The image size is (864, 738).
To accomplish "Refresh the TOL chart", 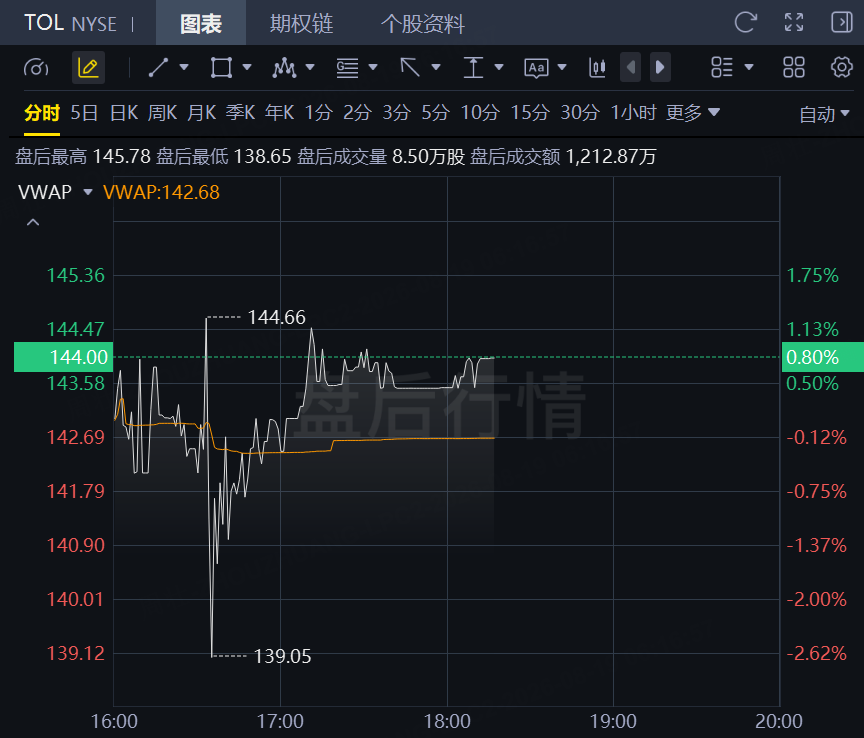I will click(746, 23).
